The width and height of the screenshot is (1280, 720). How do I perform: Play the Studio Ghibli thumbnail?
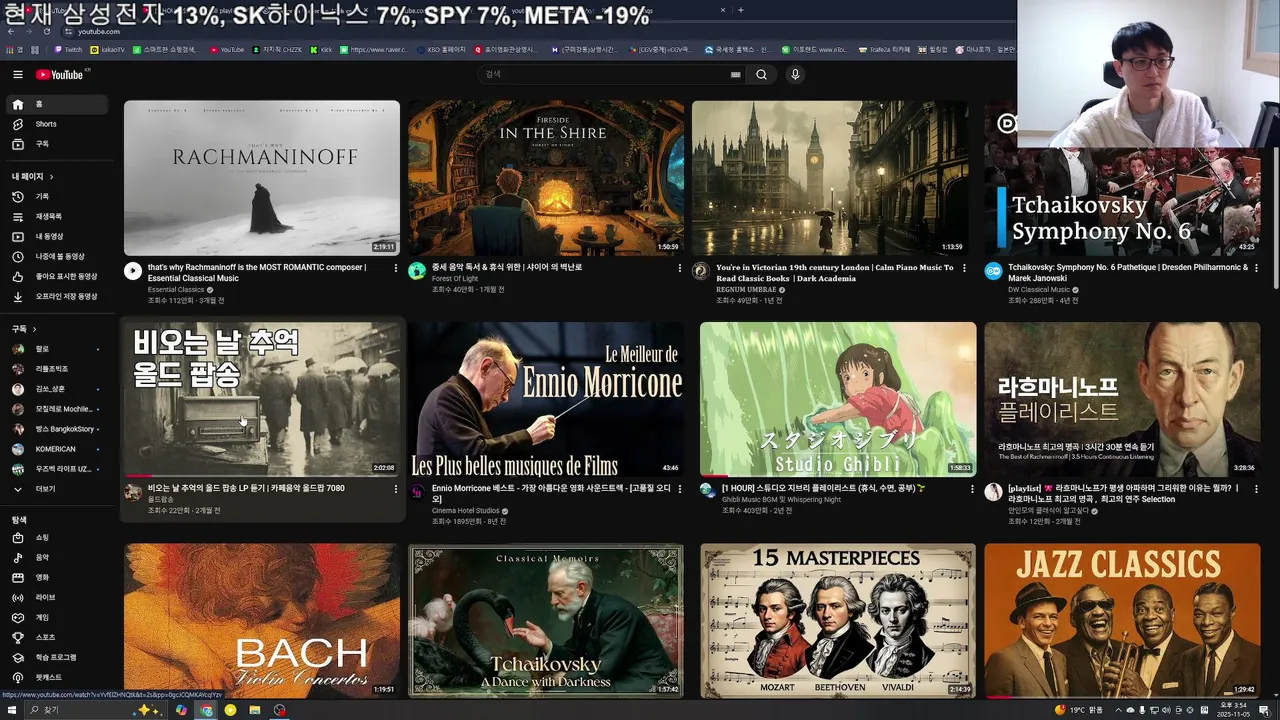tap(838, 400)
